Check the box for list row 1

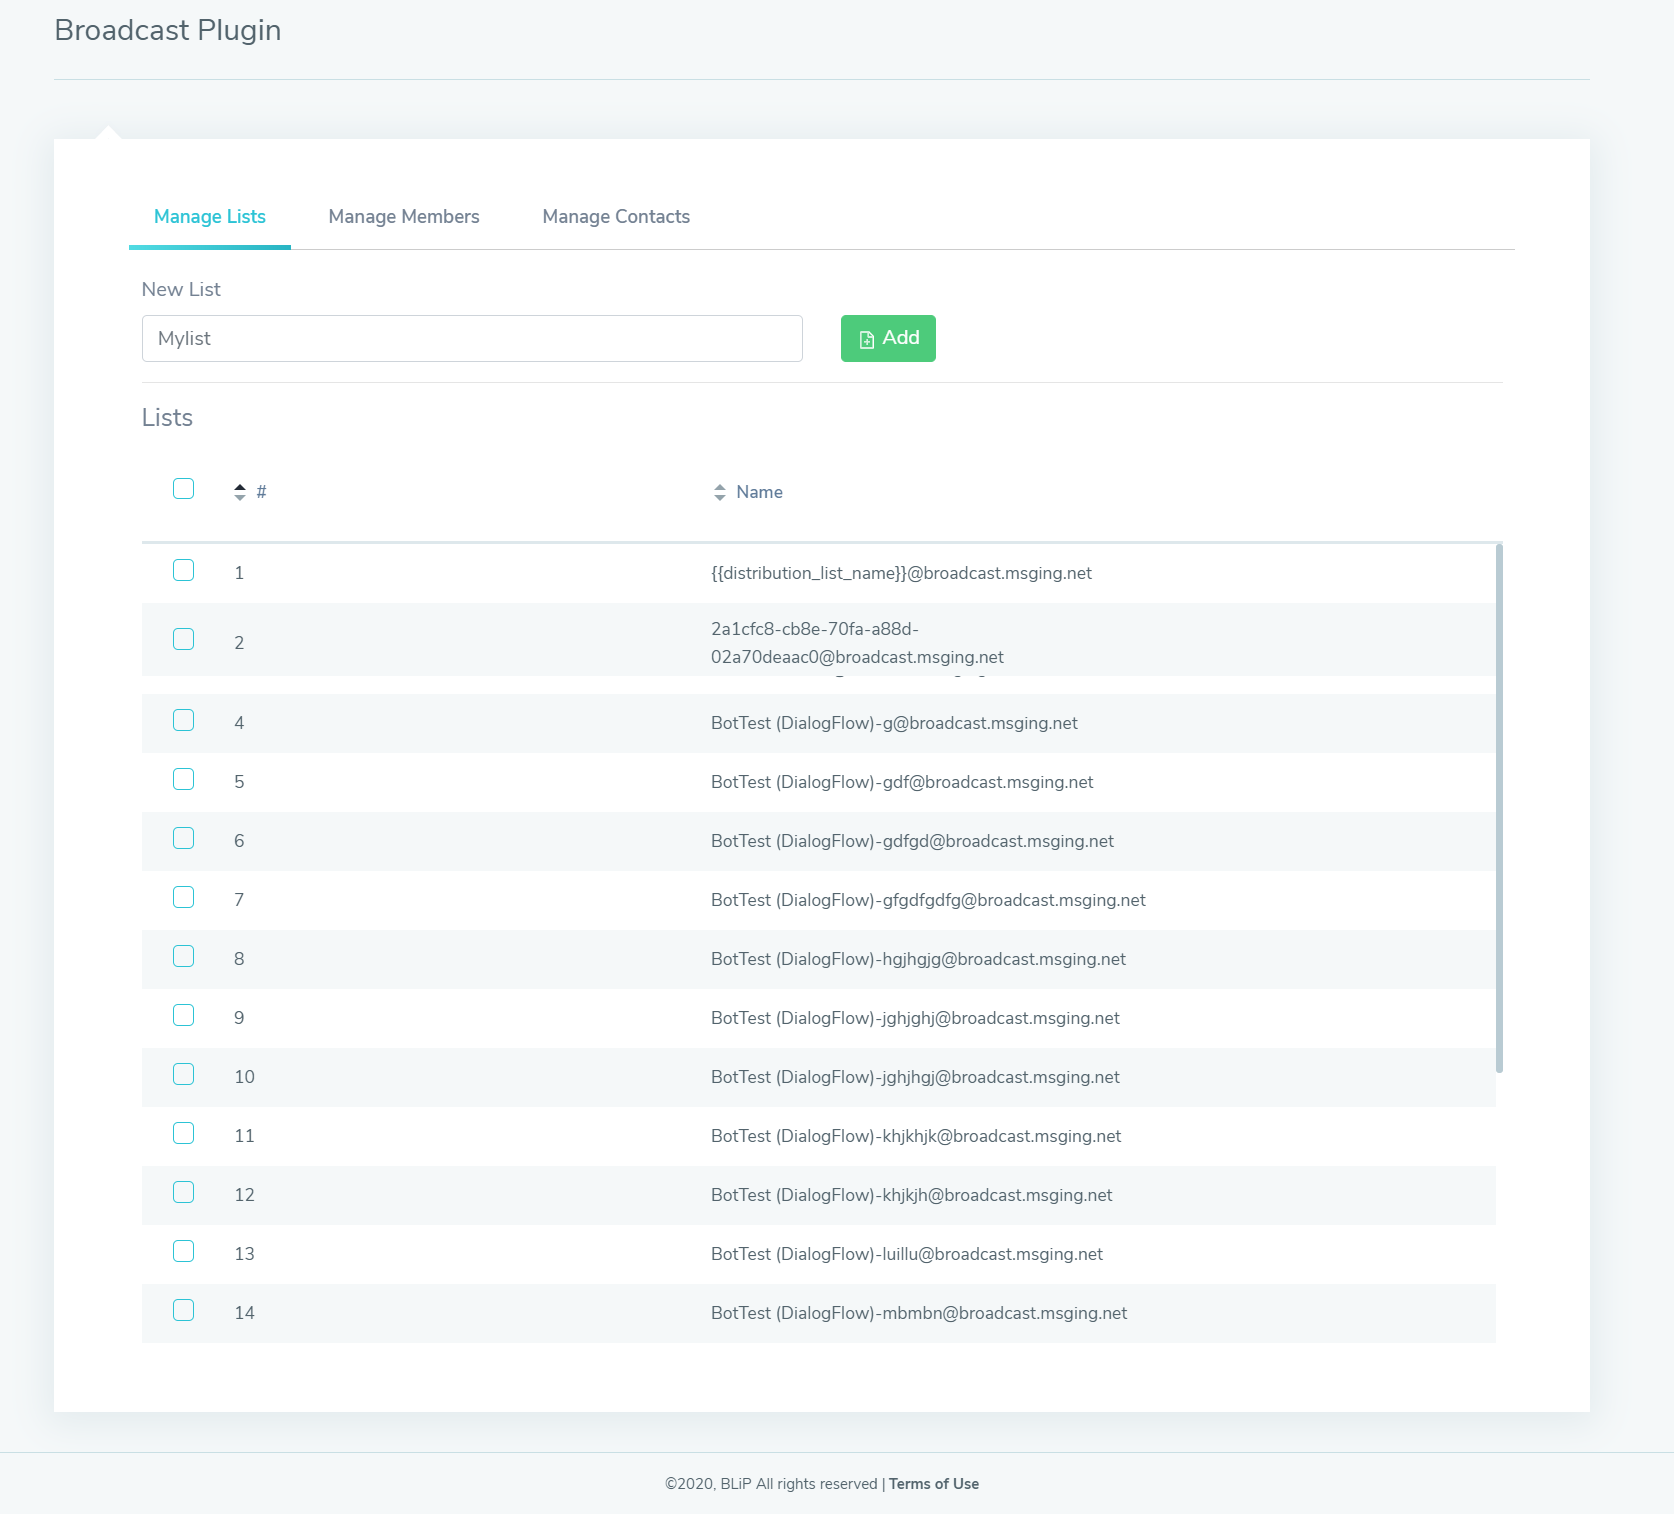click(x=183, y=570)
